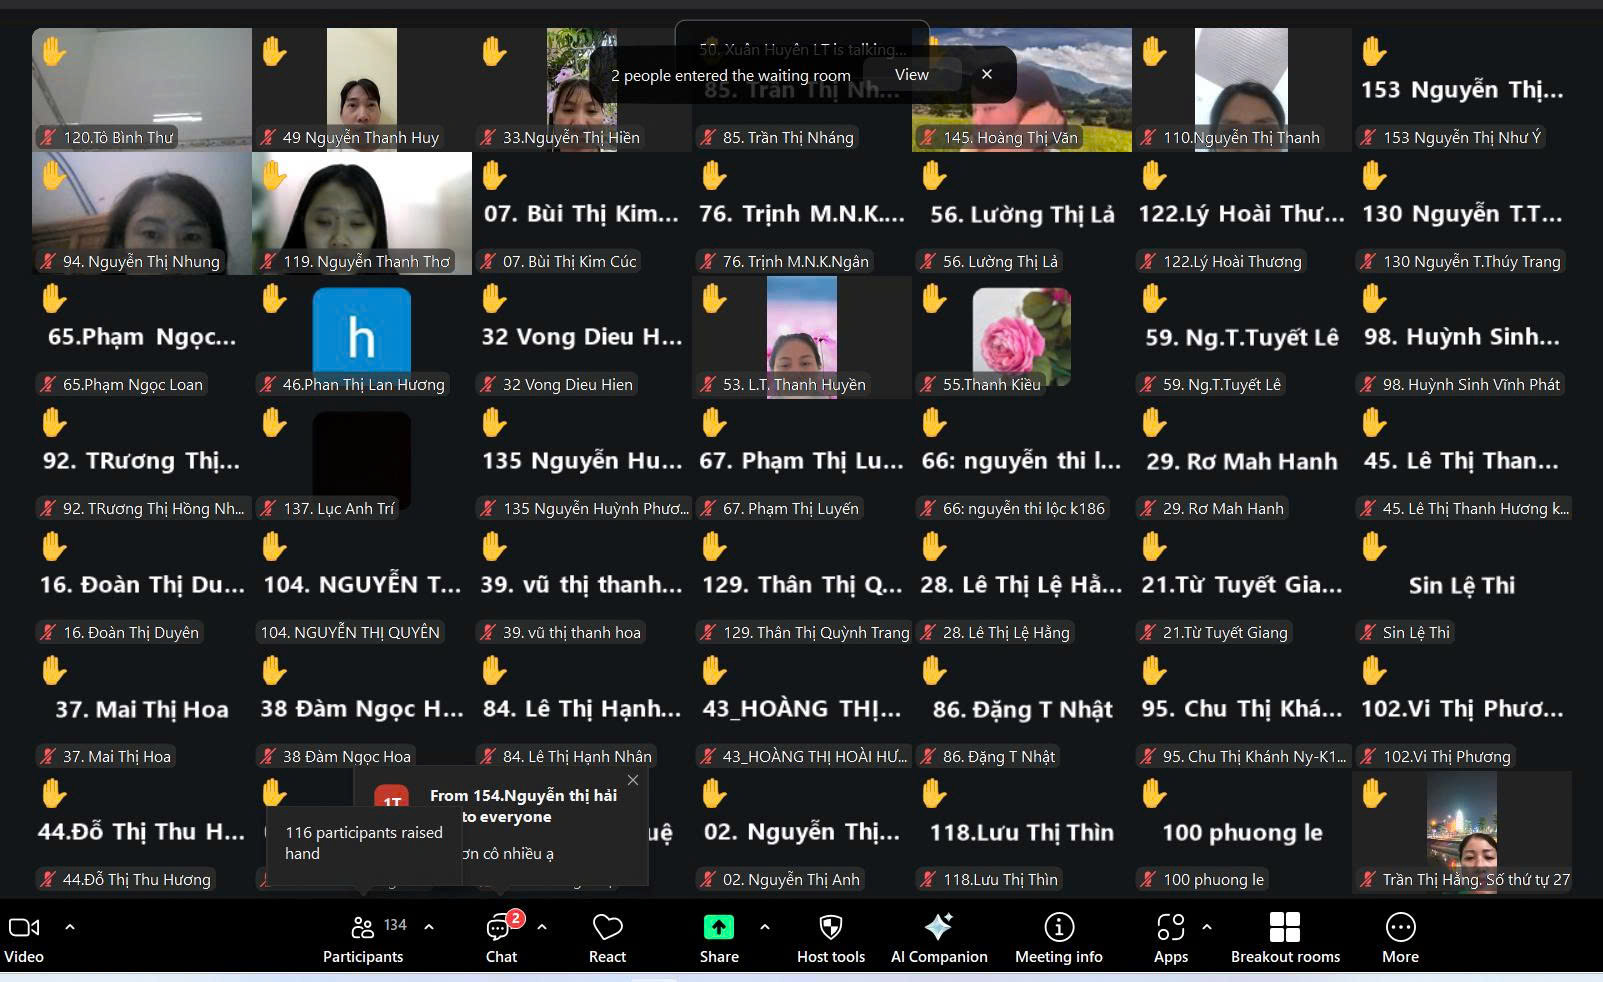Open the More menu

[1400, 928]
